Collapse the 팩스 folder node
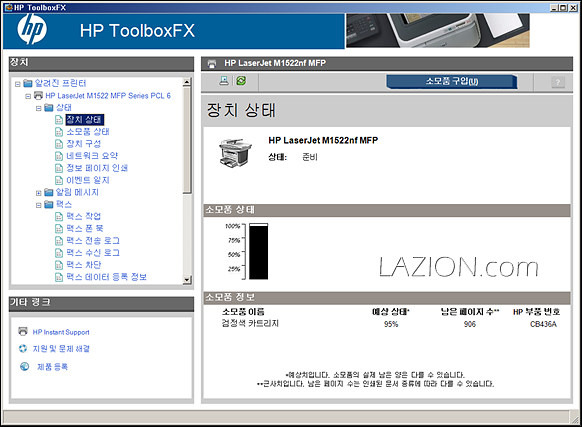This screenshot has height=427, width=582. (39, 205)
